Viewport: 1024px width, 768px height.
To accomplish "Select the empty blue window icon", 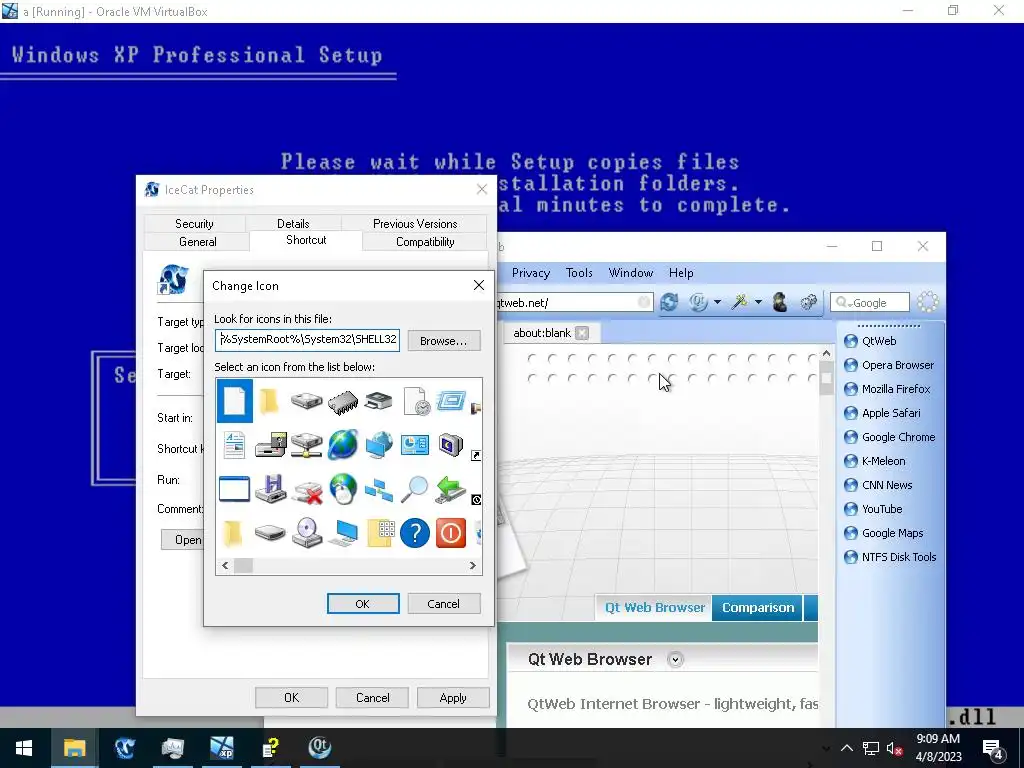I will pos(234,488).
